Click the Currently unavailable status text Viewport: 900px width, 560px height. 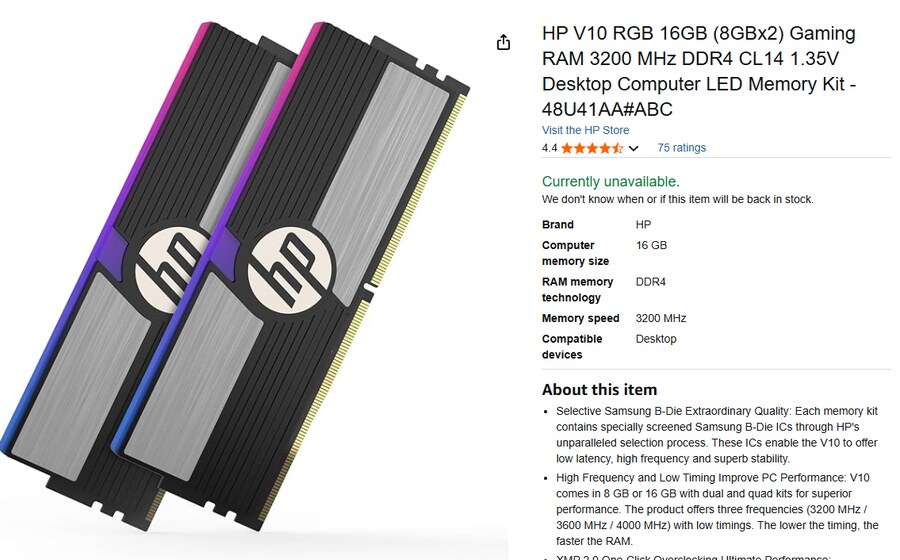point(610,181)
